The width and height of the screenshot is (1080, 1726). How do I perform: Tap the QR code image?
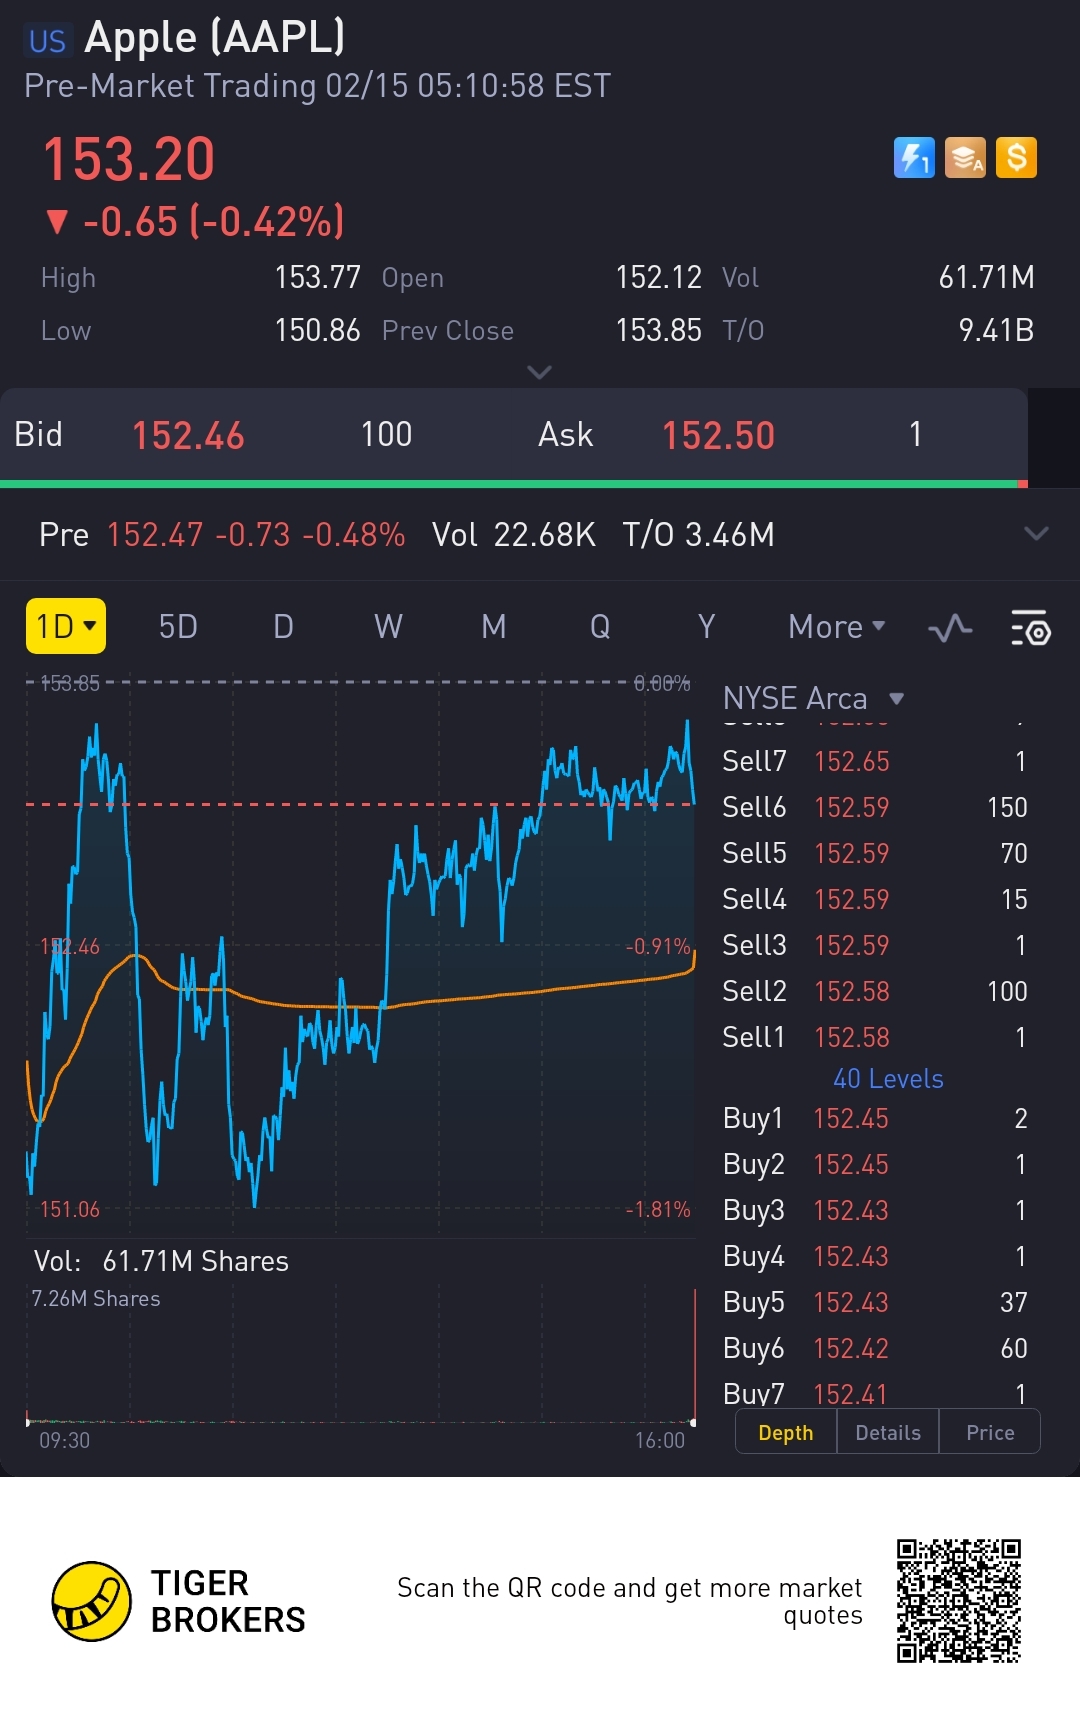point(958,1601)
